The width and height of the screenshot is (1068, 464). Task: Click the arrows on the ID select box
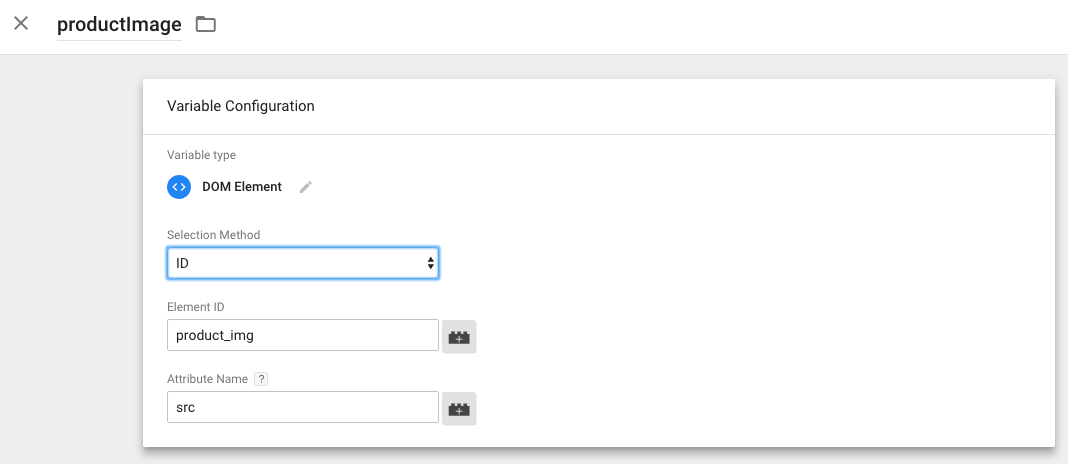430,263
